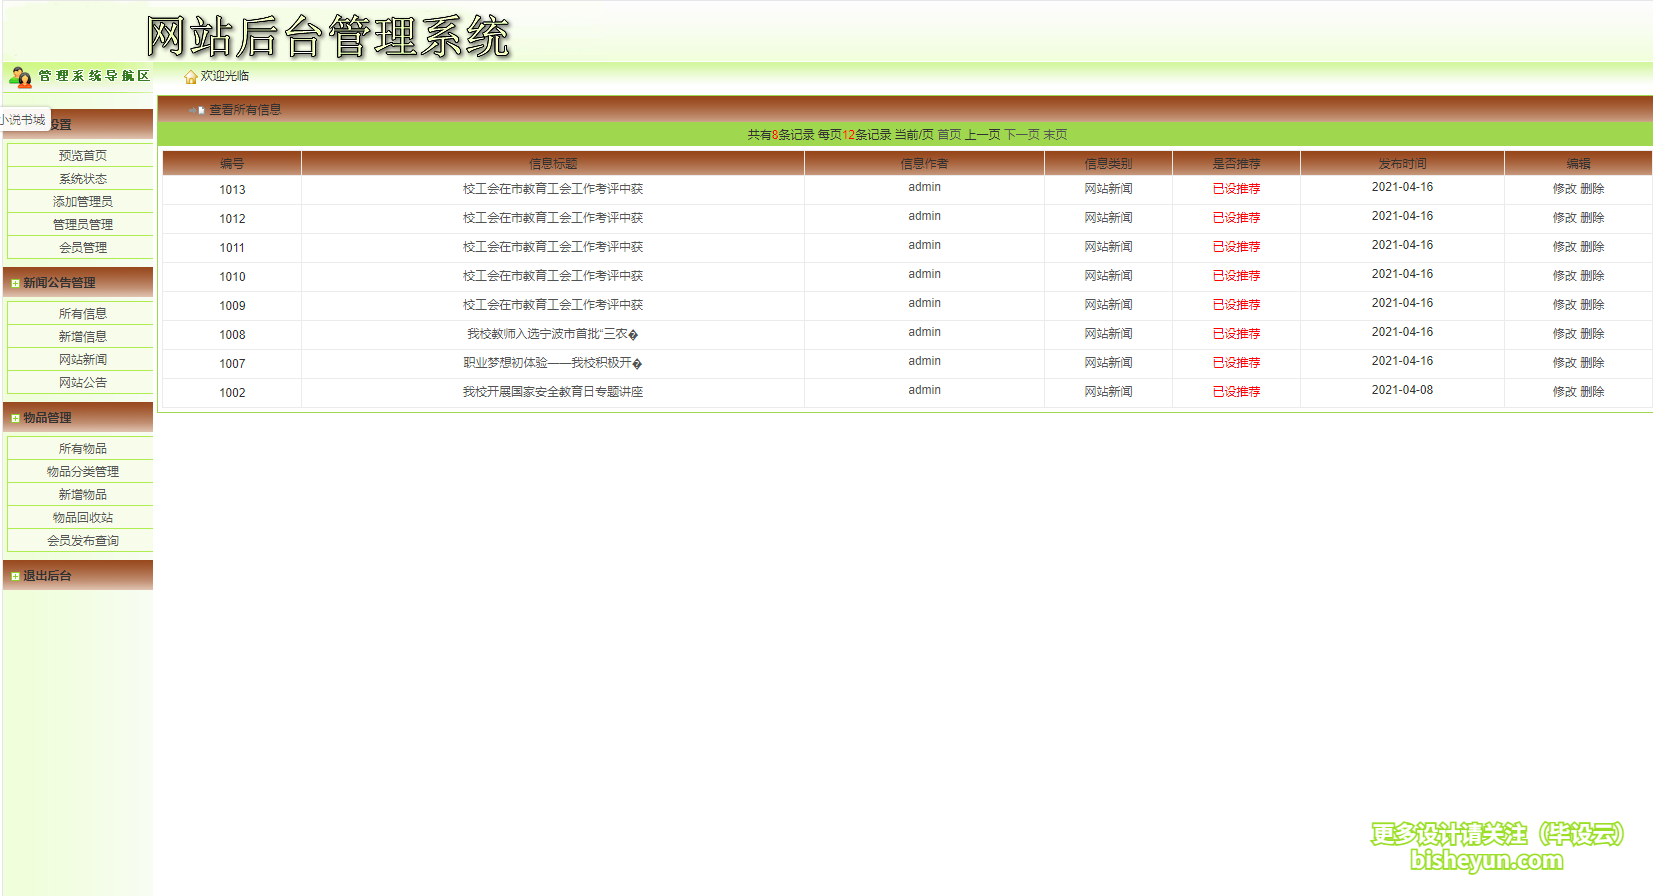Viewport: 1653px width, 896px height.
Task: Select 新增物品 in the sidebar
Action: tap(82, 494)
